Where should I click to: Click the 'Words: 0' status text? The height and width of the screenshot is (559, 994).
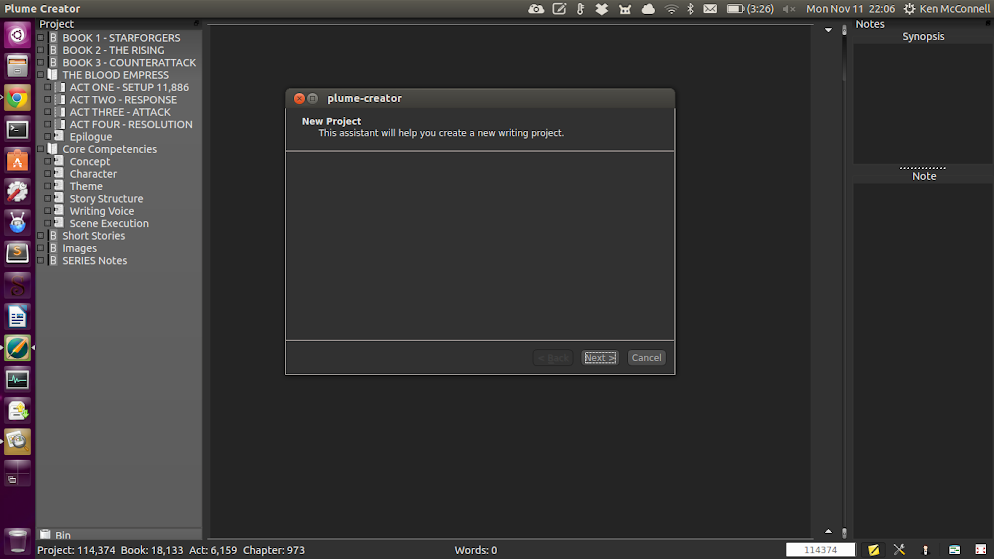(x=475, y=550)
